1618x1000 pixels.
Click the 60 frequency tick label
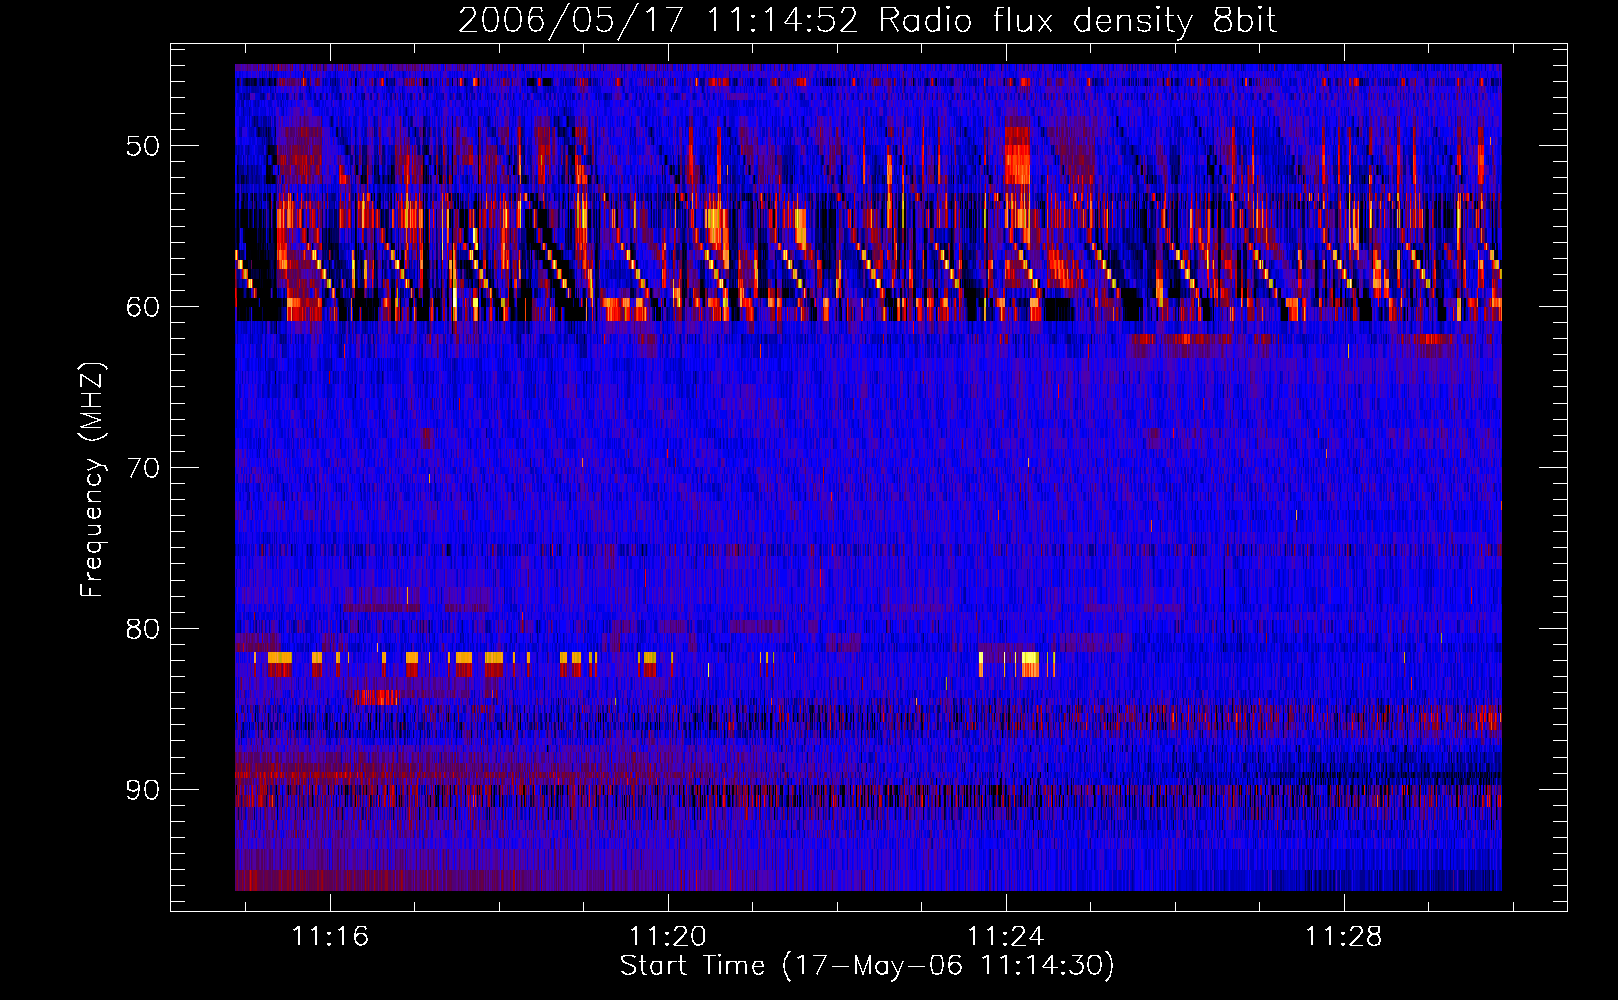pos(143,307)
